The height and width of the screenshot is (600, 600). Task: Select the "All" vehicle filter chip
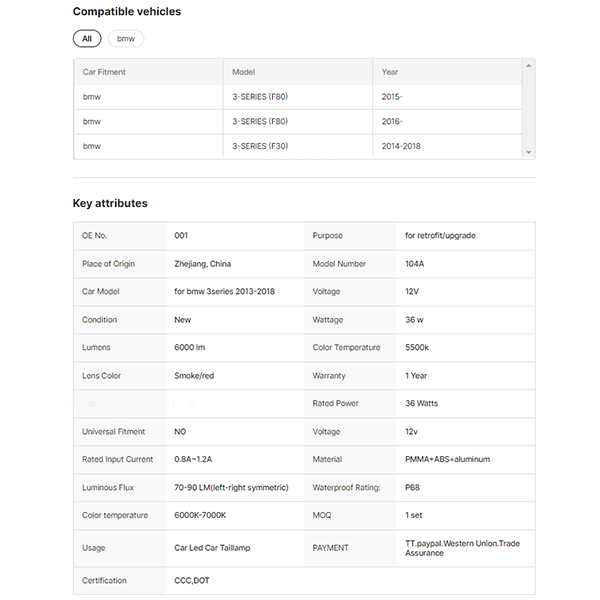[87, 39]
